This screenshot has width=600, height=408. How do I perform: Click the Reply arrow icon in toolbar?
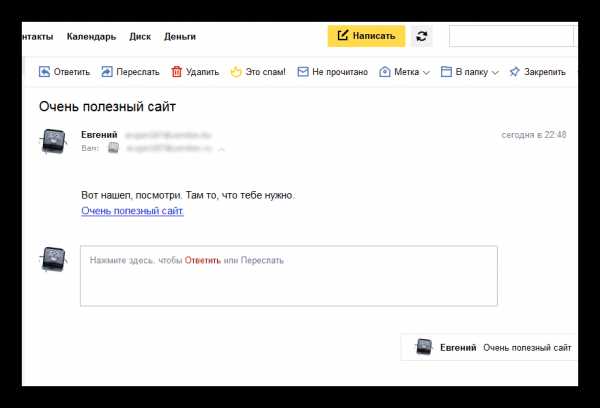[x=44, y=72]
